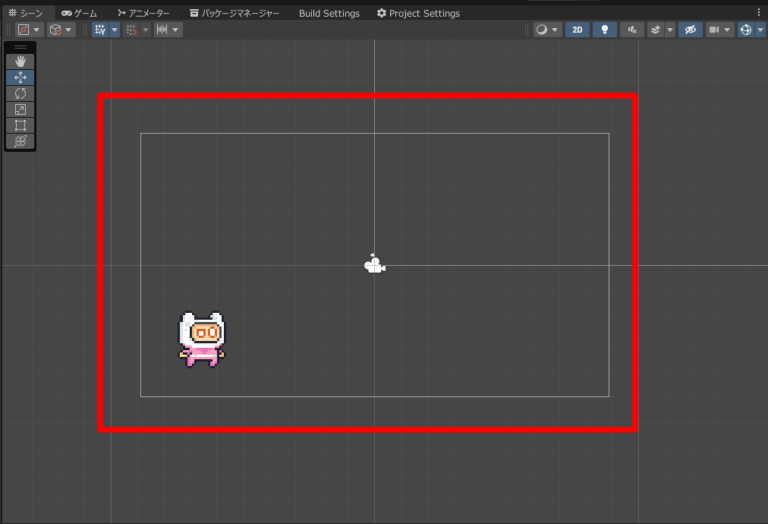Toggle scene grid visibility
768x524 pixels.
[x=100, y=30]
